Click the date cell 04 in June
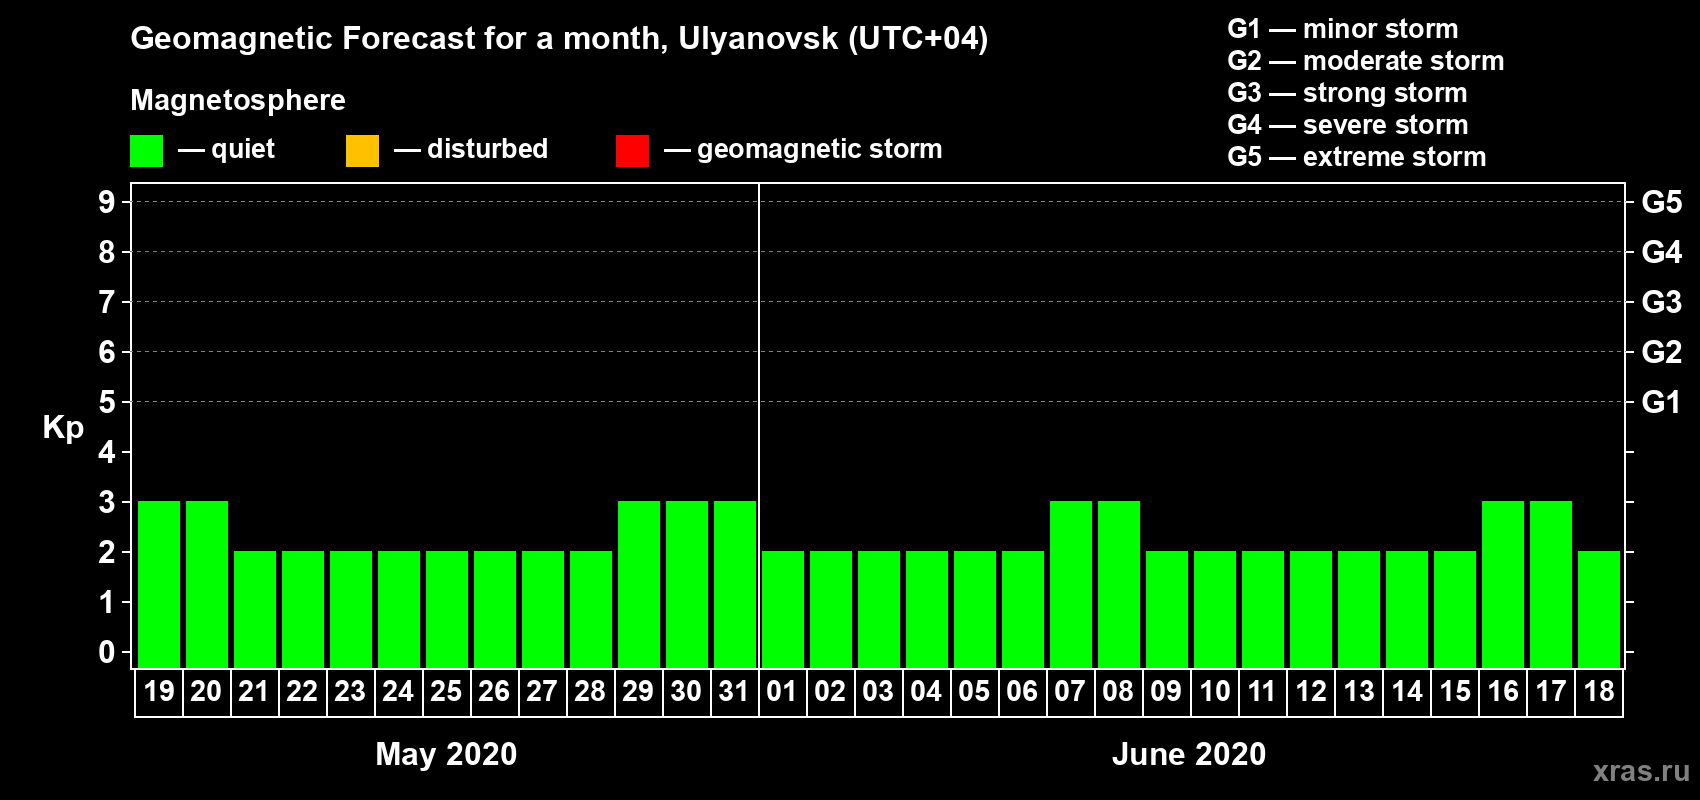 (x=927, y=692)
